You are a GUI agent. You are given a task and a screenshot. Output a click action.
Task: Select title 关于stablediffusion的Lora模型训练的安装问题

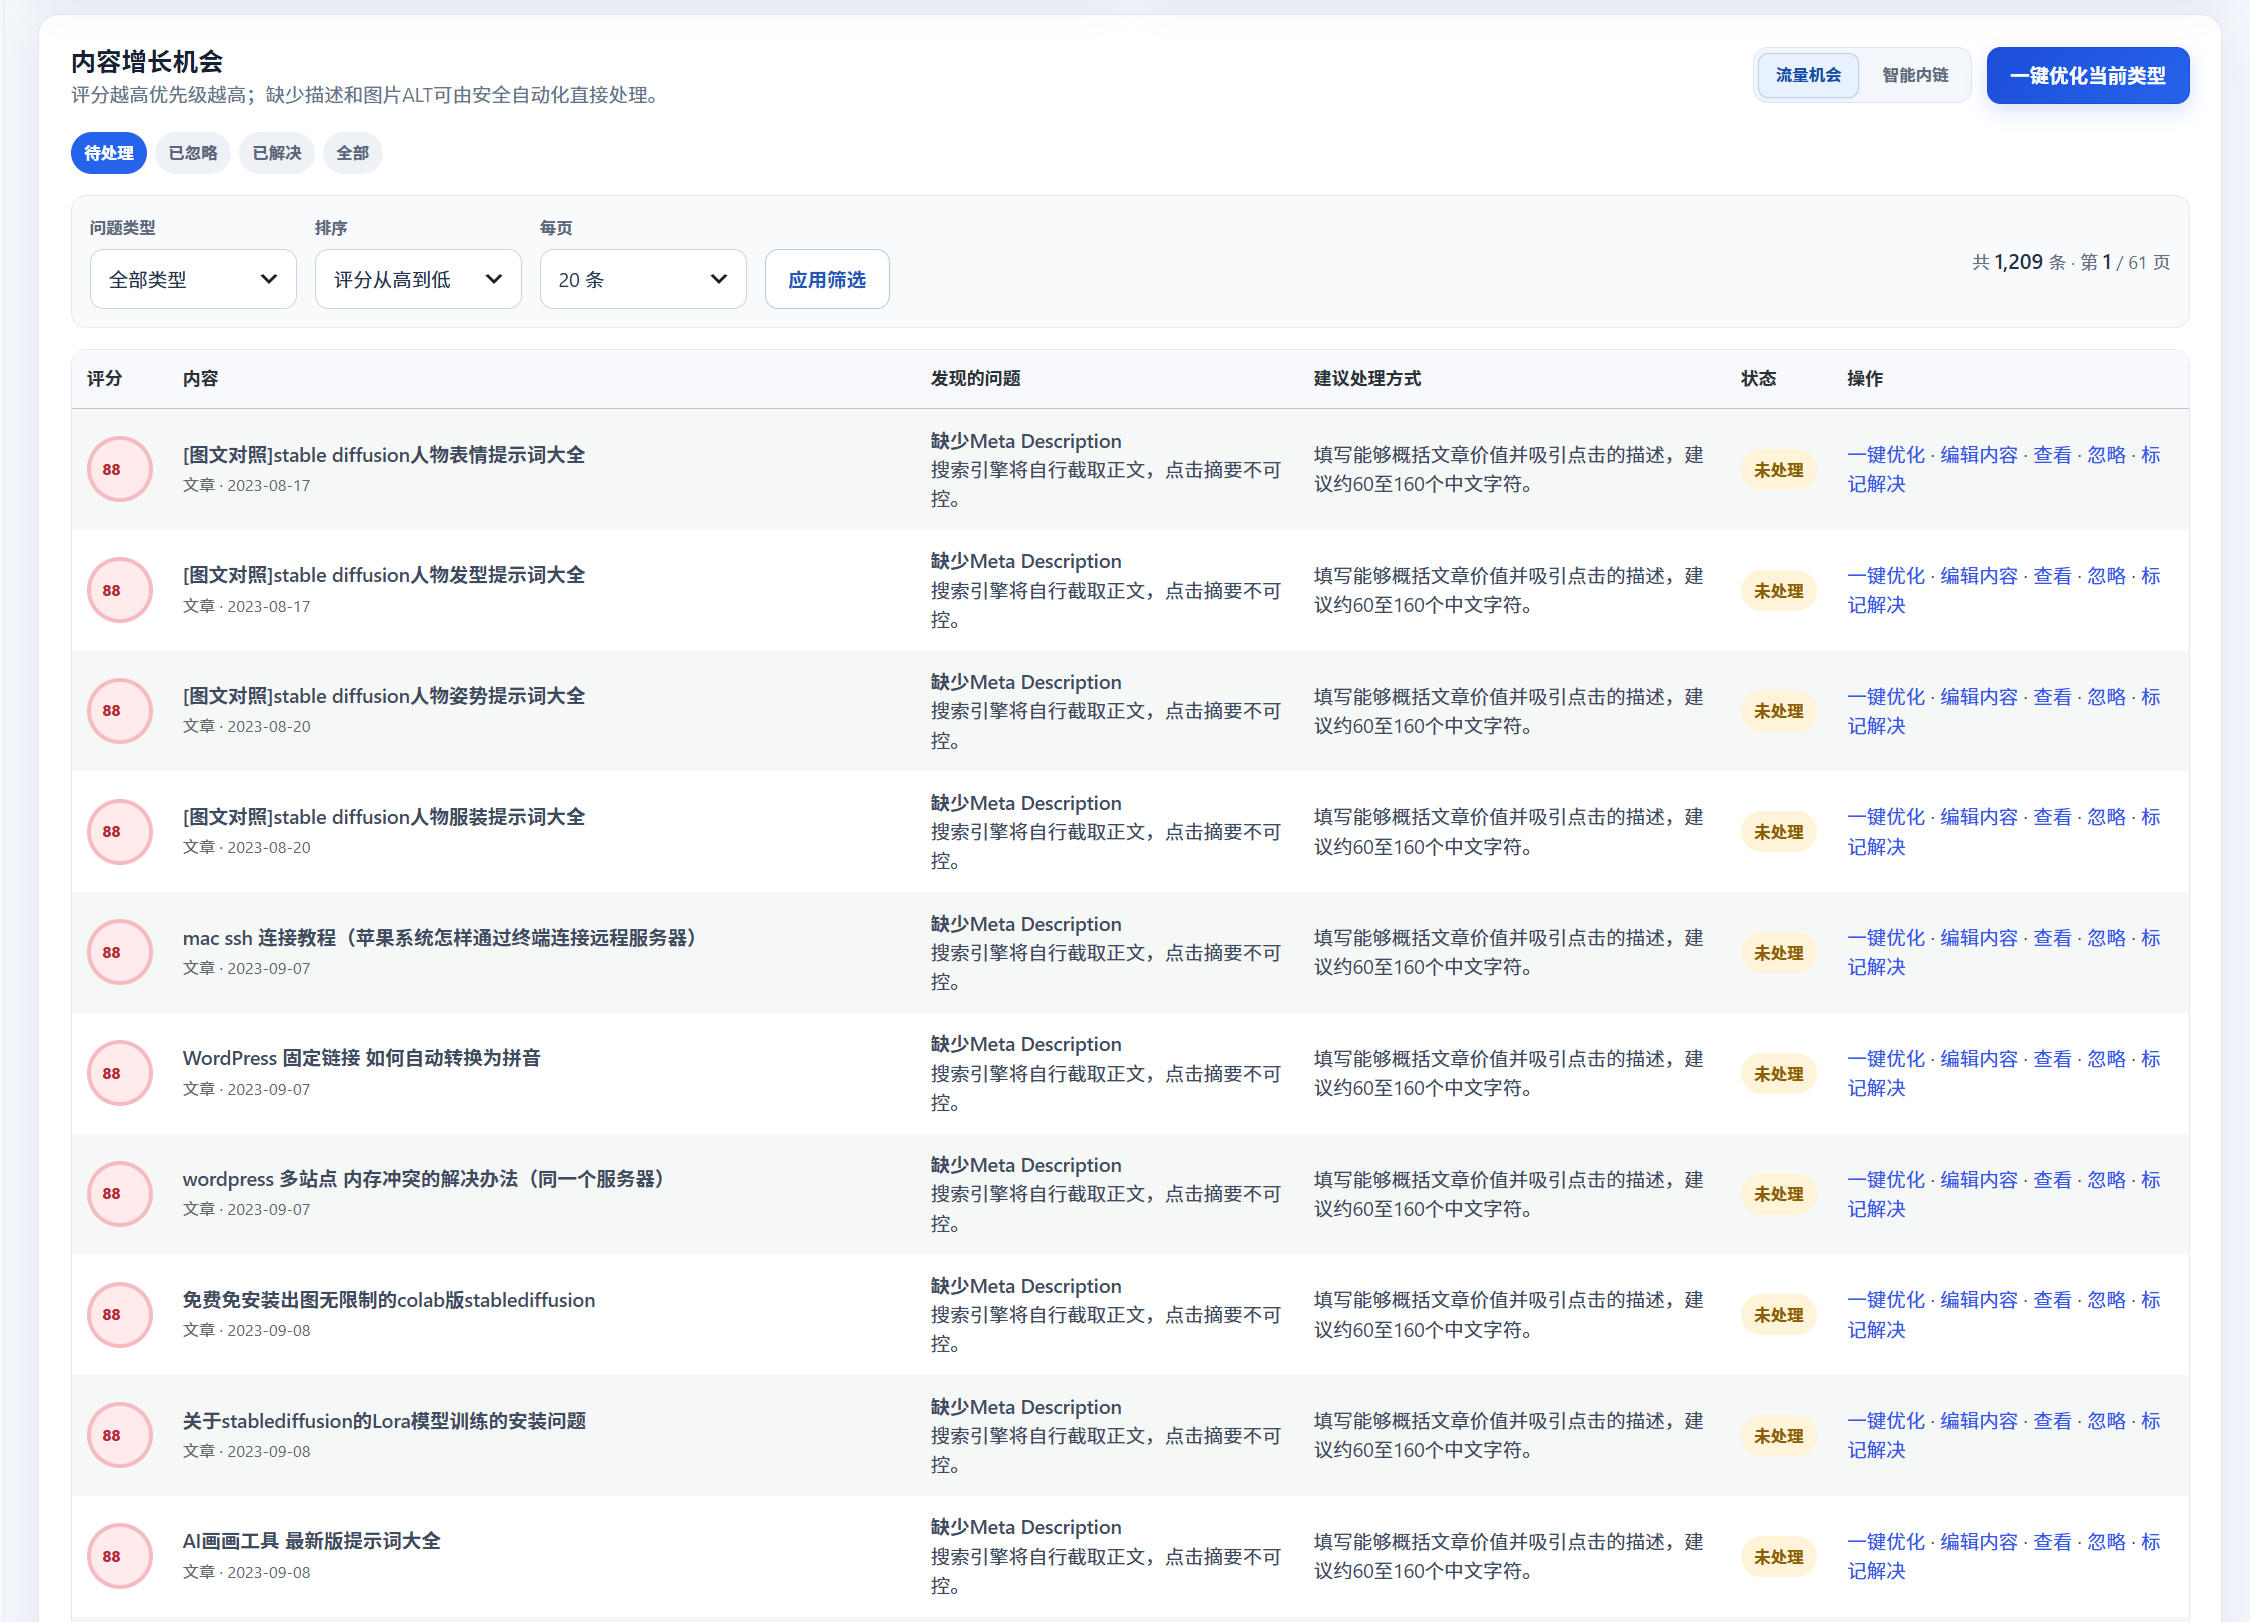[x=385, y=1421]
